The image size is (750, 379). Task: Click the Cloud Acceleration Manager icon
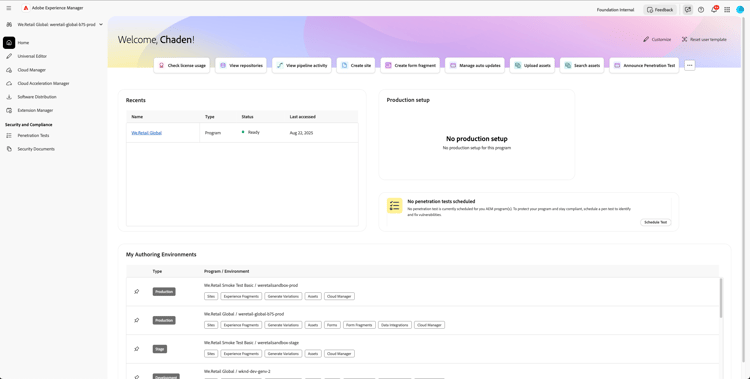click(x=9, y=83)
